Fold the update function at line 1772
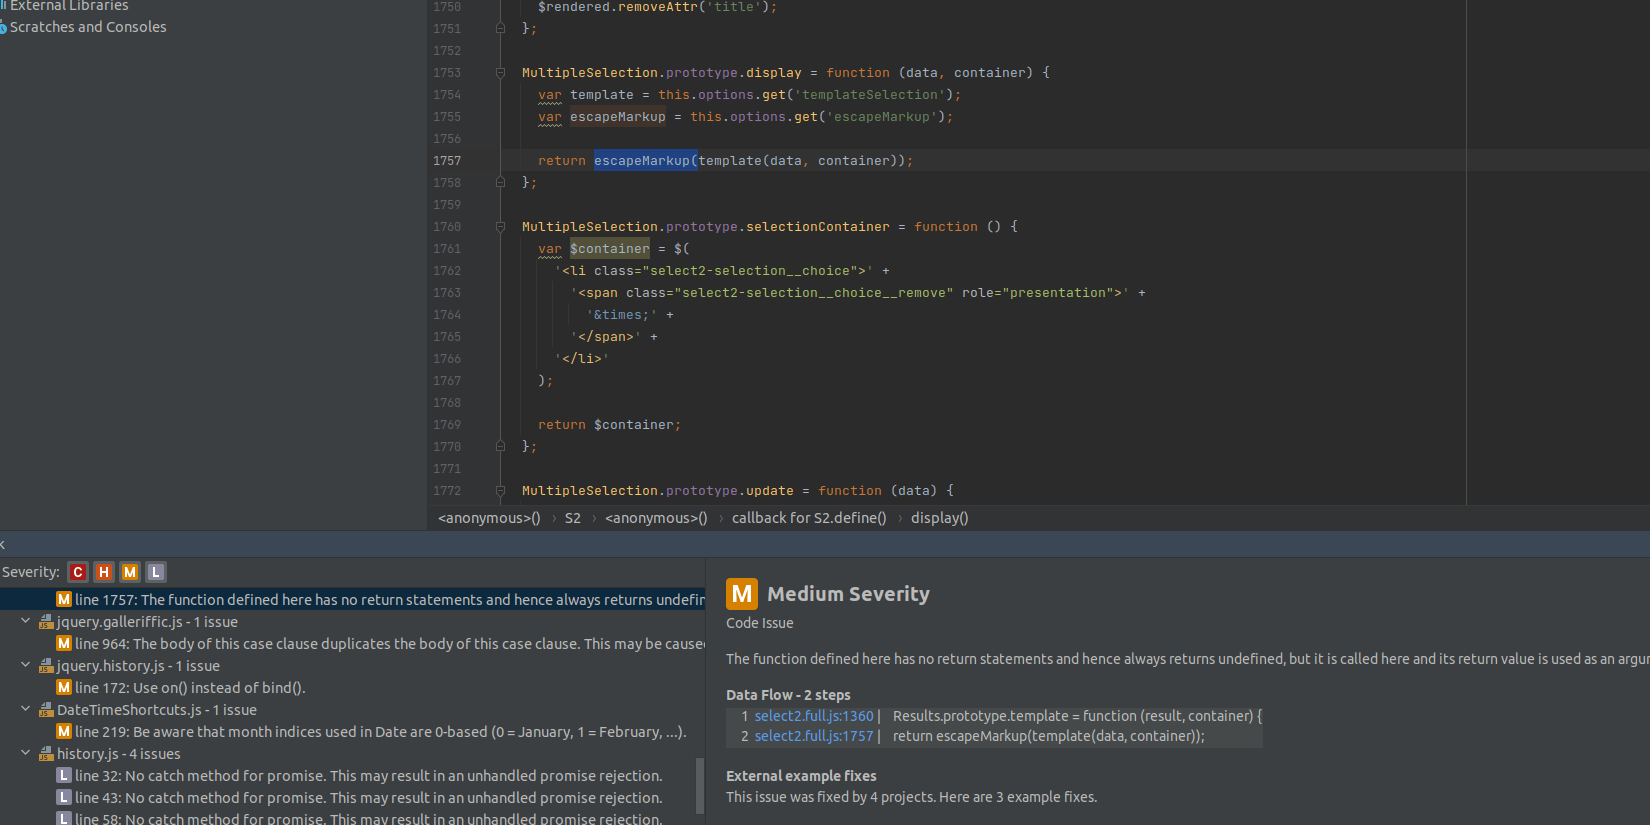 tap(500, 491)
